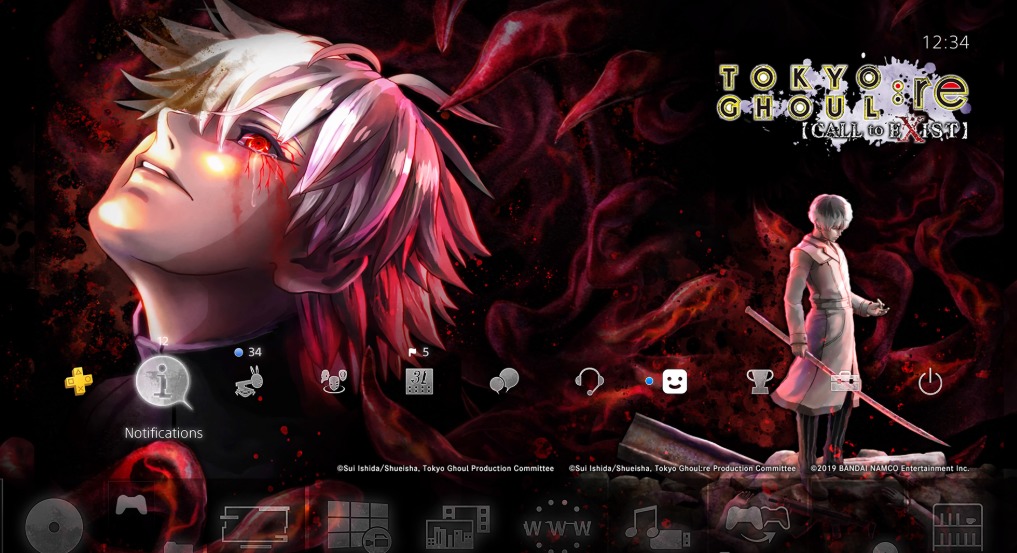Viewport: 1017px width, 553px height.
Task: Select the game disc tile
Action: (53, 525)
